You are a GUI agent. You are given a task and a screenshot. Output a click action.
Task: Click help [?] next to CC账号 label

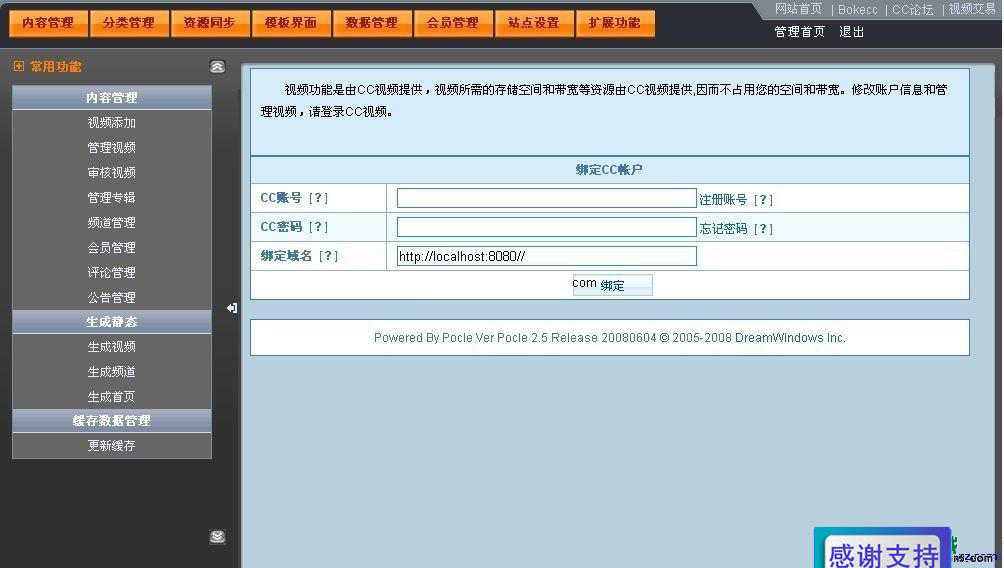(318, 198)
